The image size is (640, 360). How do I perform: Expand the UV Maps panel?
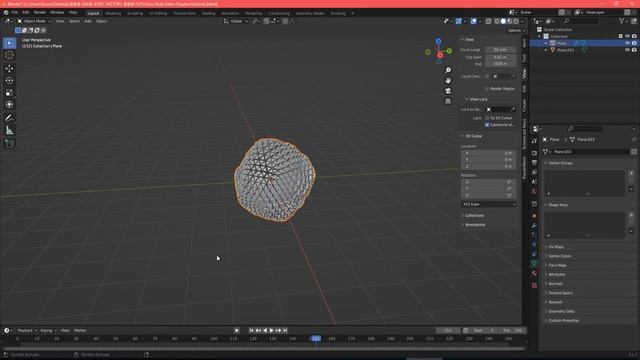pos(556,247)
